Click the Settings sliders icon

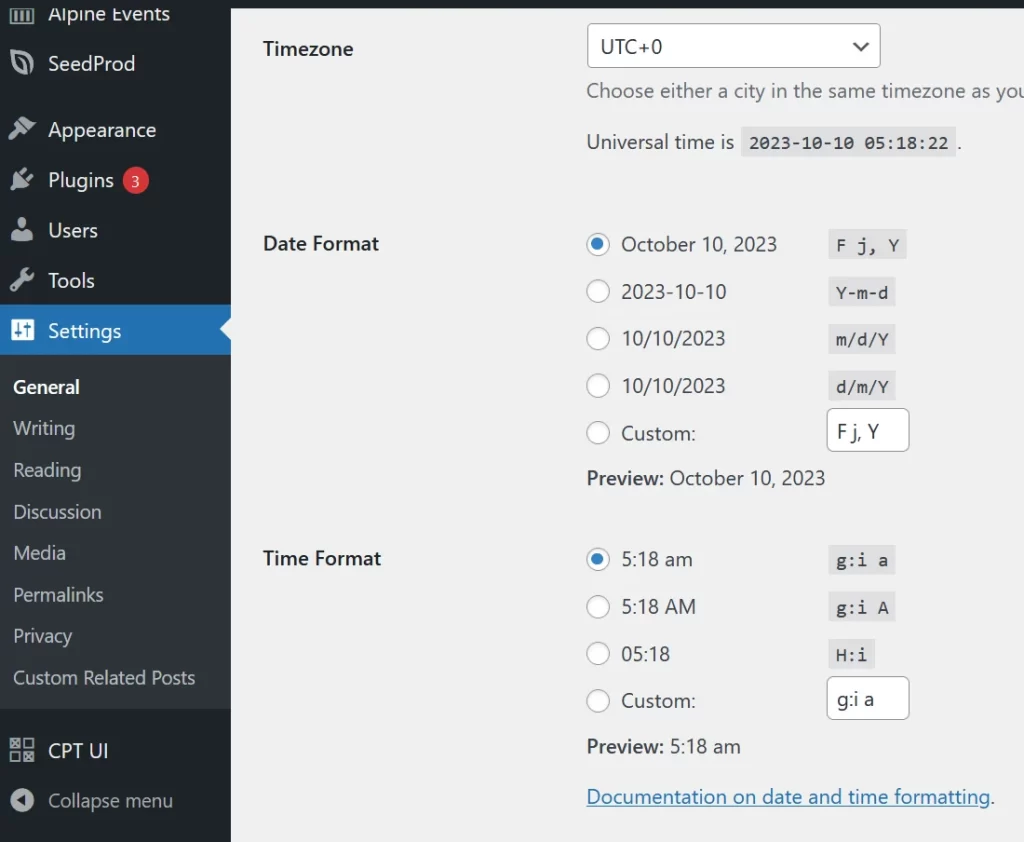[22, 330]
